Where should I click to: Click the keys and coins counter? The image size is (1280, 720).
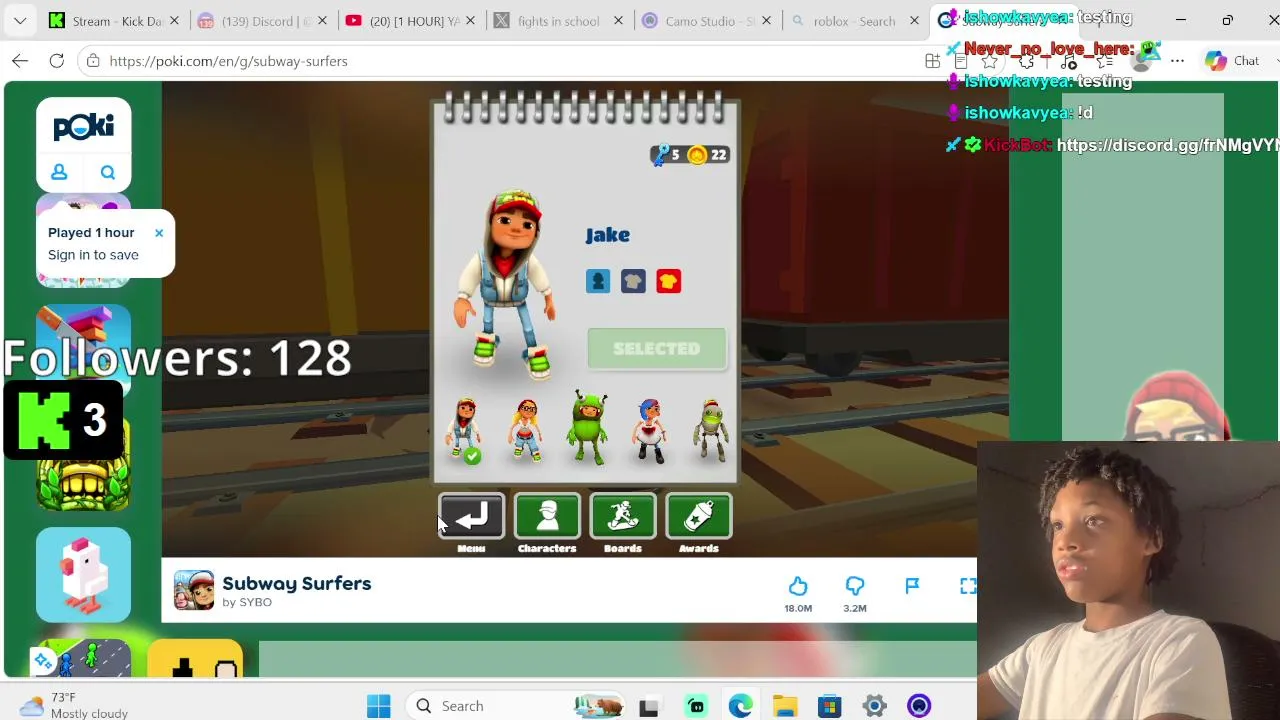coord(690,155)
